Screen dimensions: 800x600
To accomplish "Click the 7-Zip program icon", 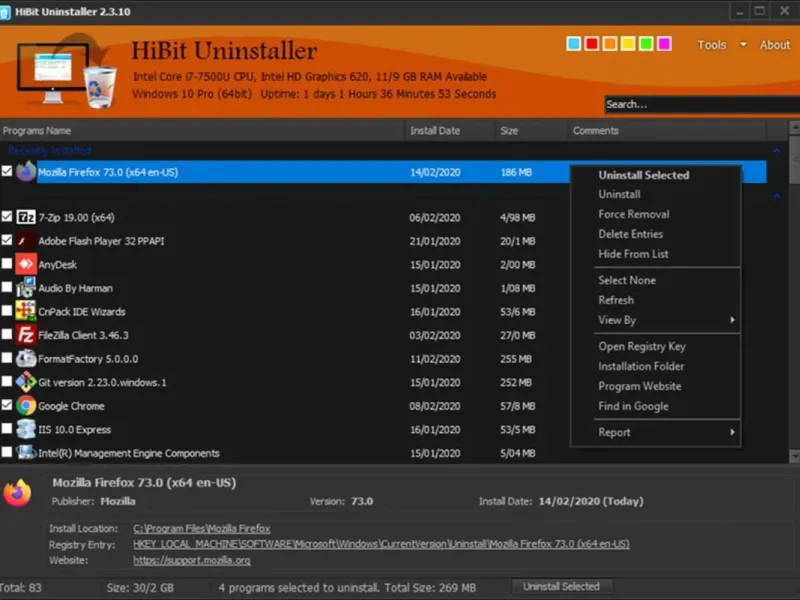I will (x=26, y=217).
